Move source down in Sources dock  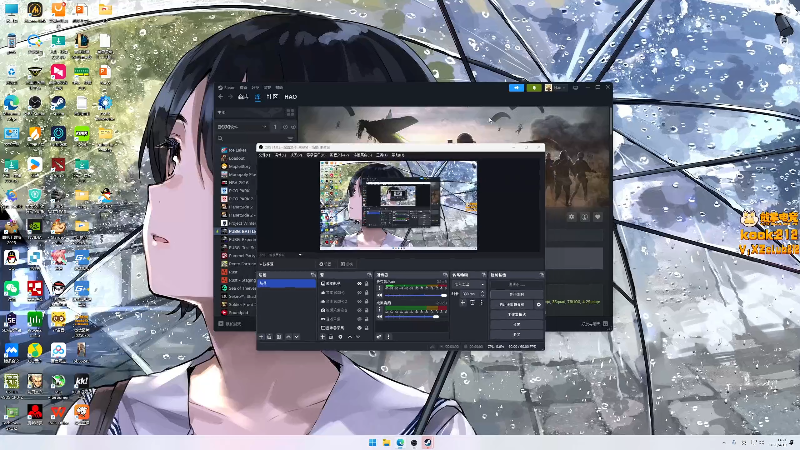pos(358,337)
